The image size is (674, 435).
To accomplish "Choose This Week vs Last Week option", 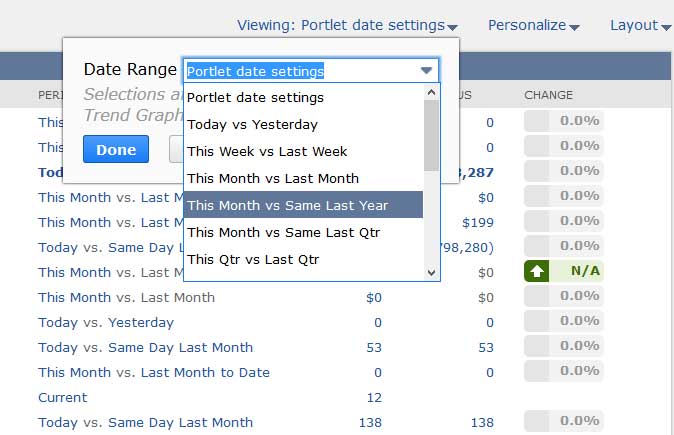I will (x=267, y=151).
